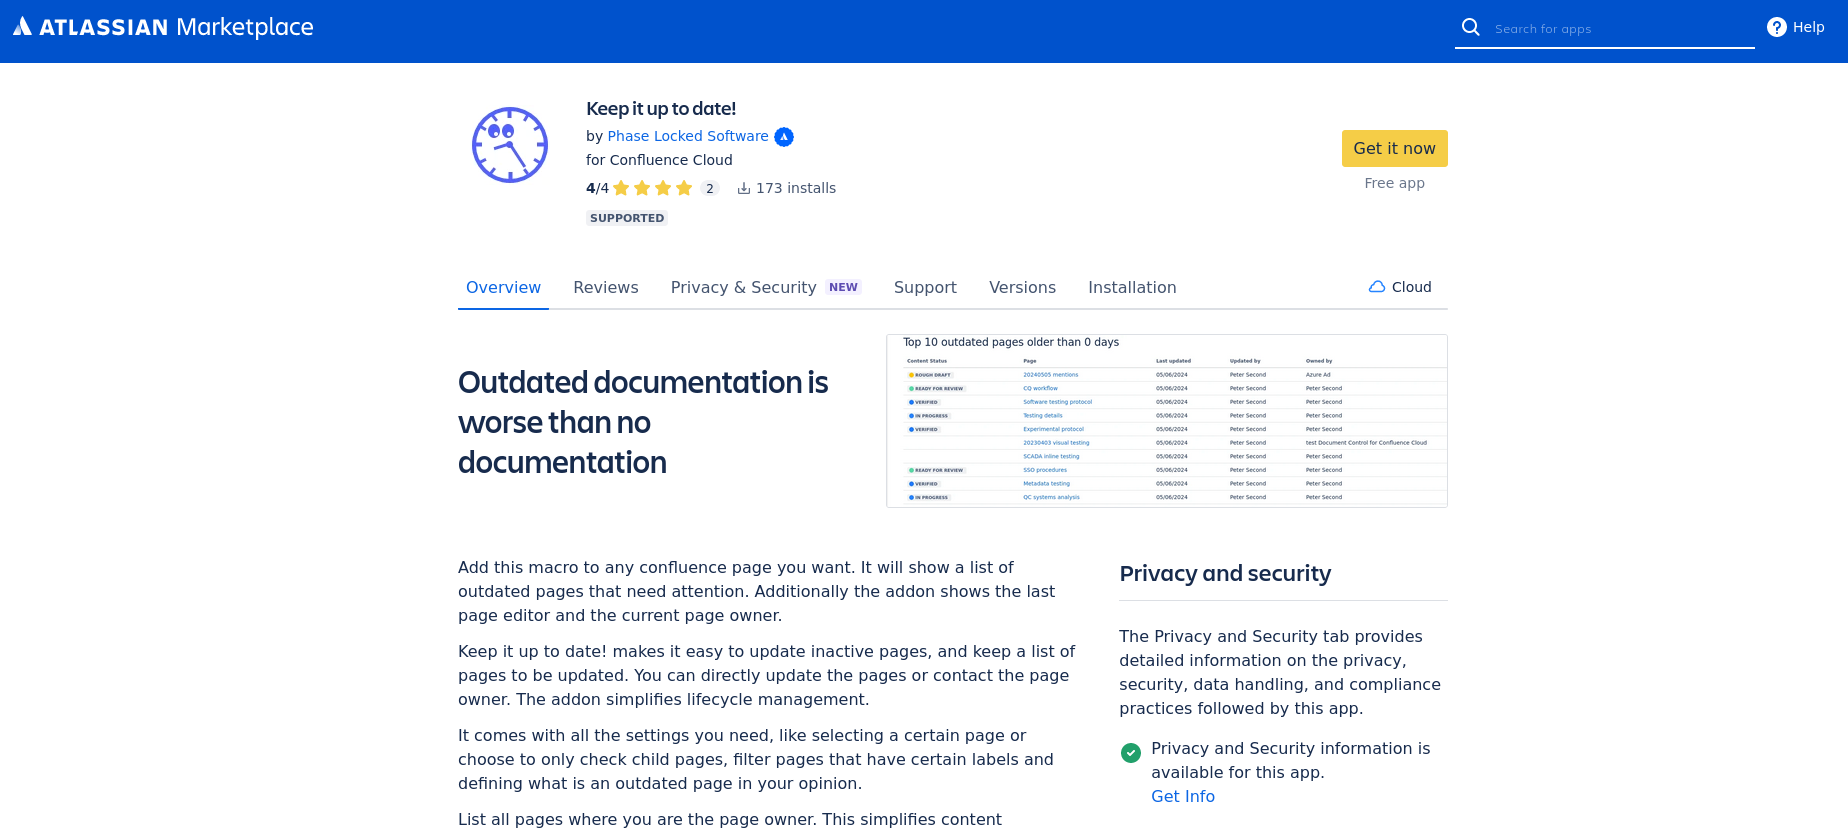Click the search magnifier icon
1848x834 pixels.
click(1470, 27)
